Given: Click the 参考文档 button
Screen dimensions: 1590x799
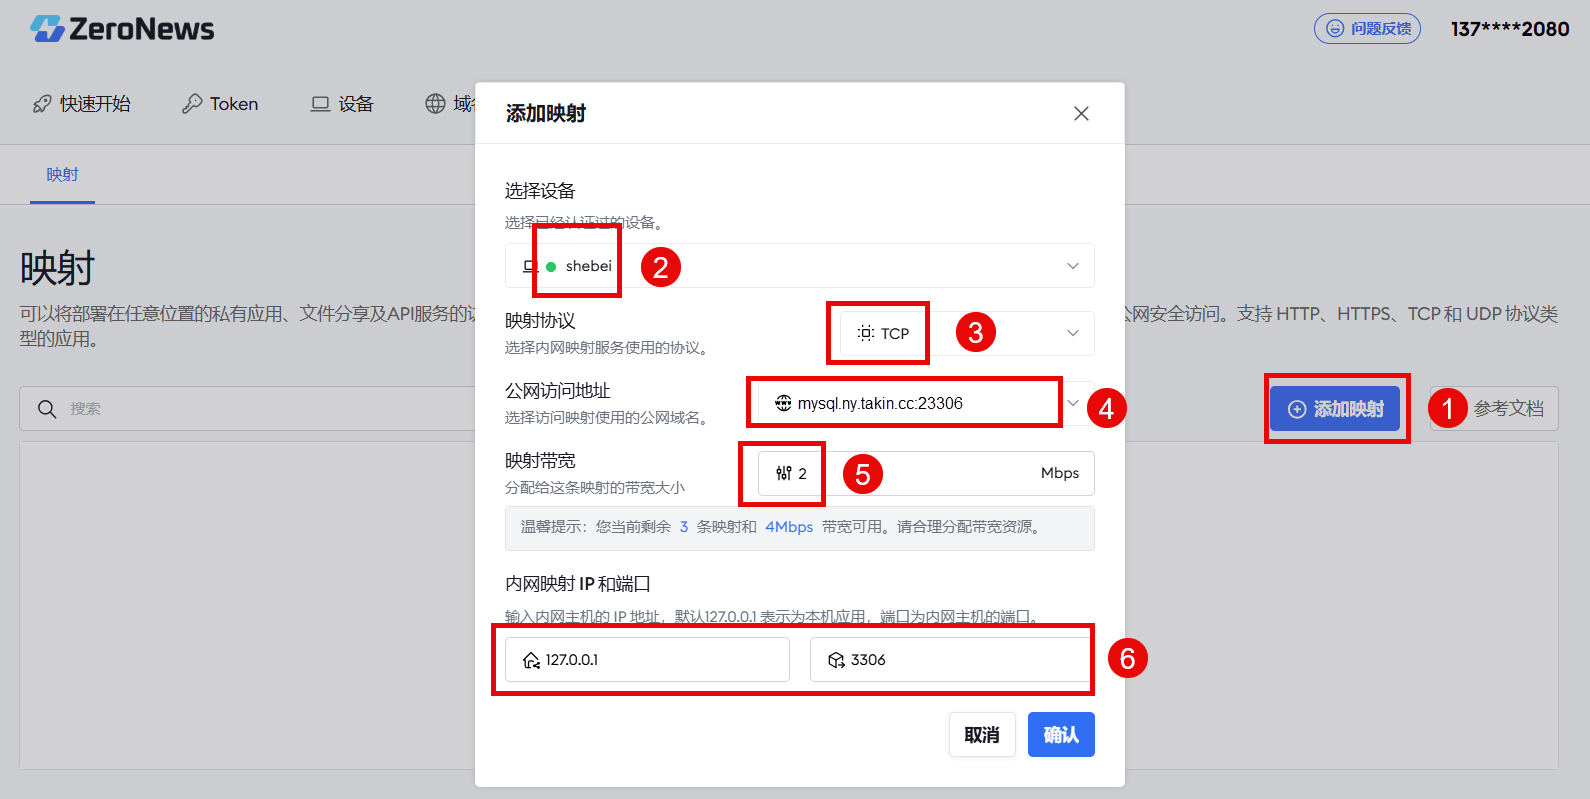Looking at the screenshot, I should 1494,409.
